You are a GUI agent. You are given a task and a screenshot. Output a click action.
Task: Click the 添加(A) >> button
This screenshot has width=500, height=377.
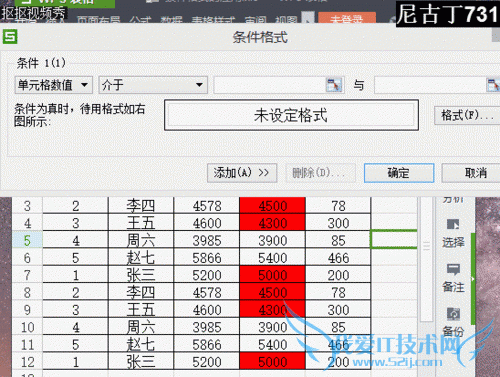(x=242, y=173)
